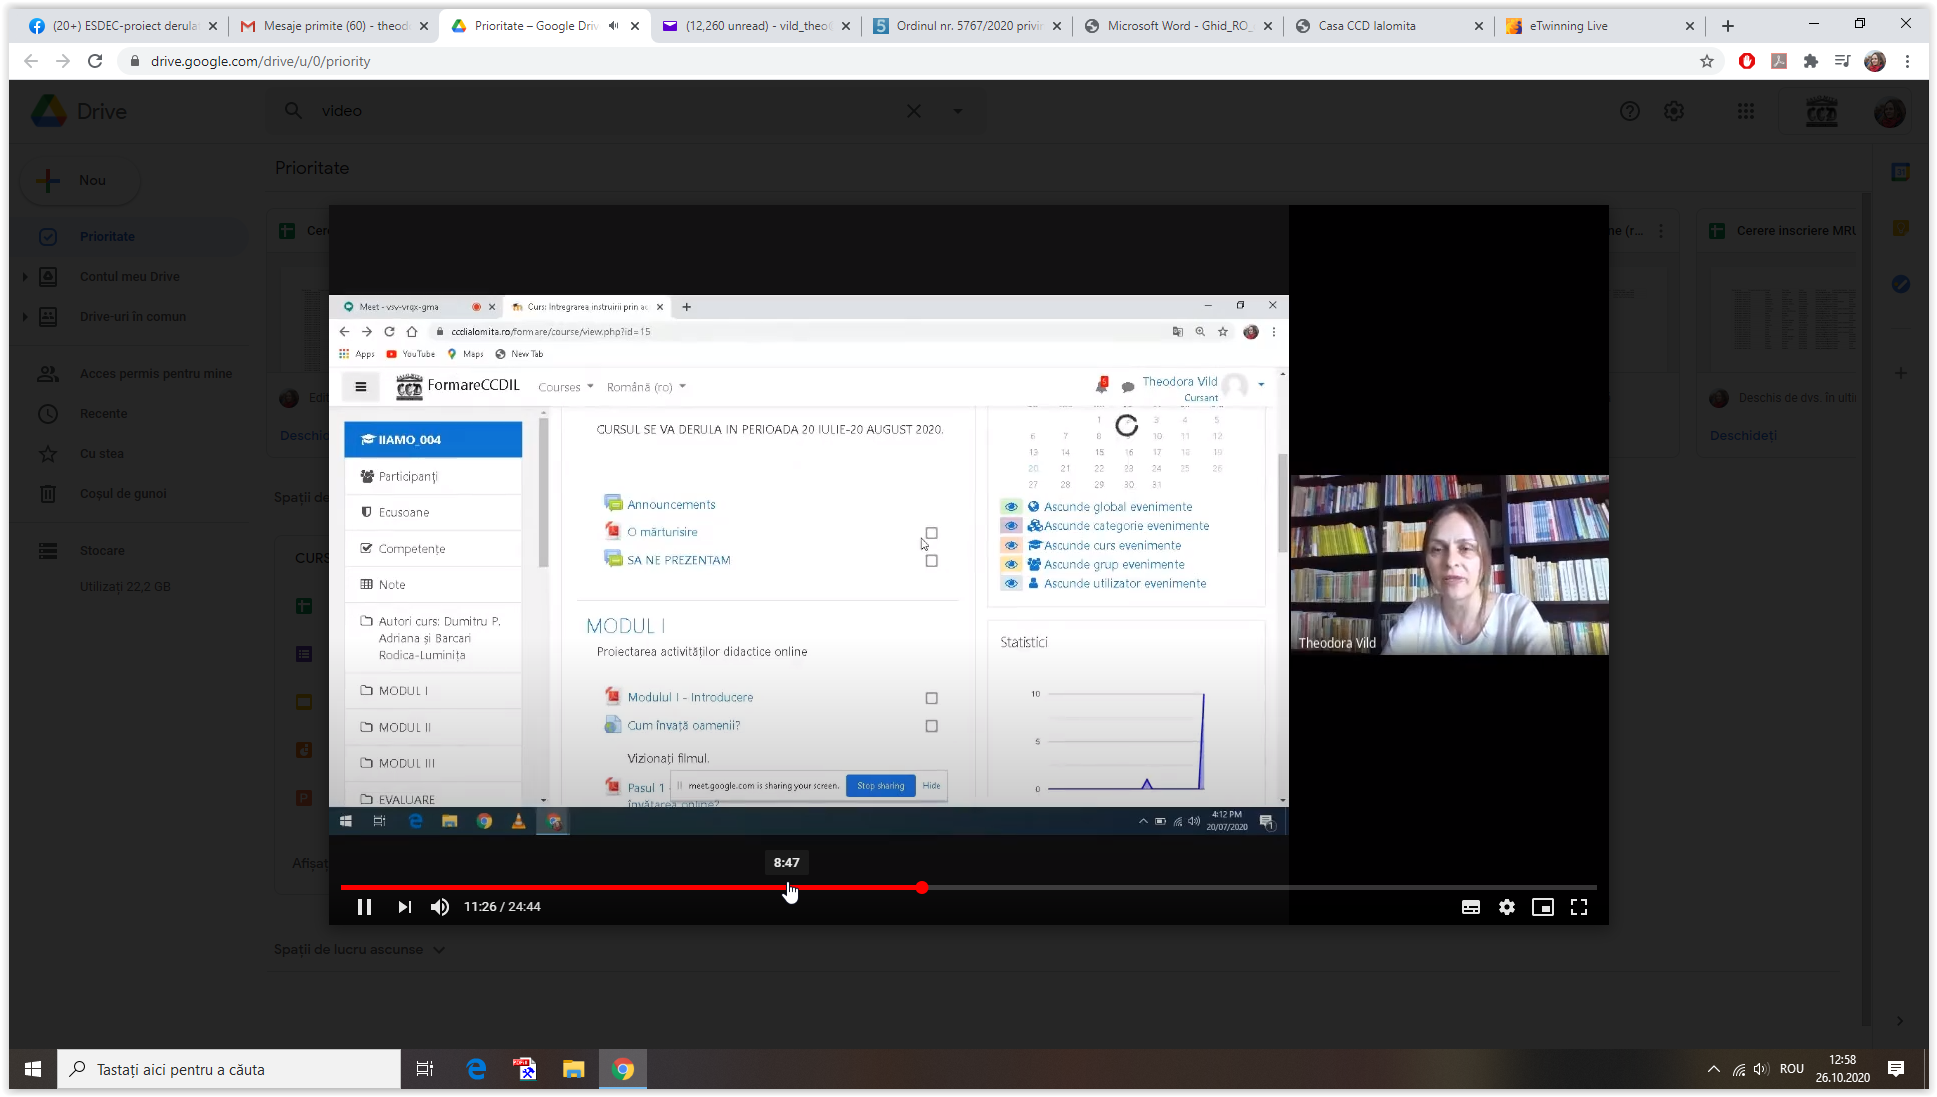Viewport: 1937px width, 1097px height.
Task: Open Coșul de gunoi trash
Action: [130, 494]
